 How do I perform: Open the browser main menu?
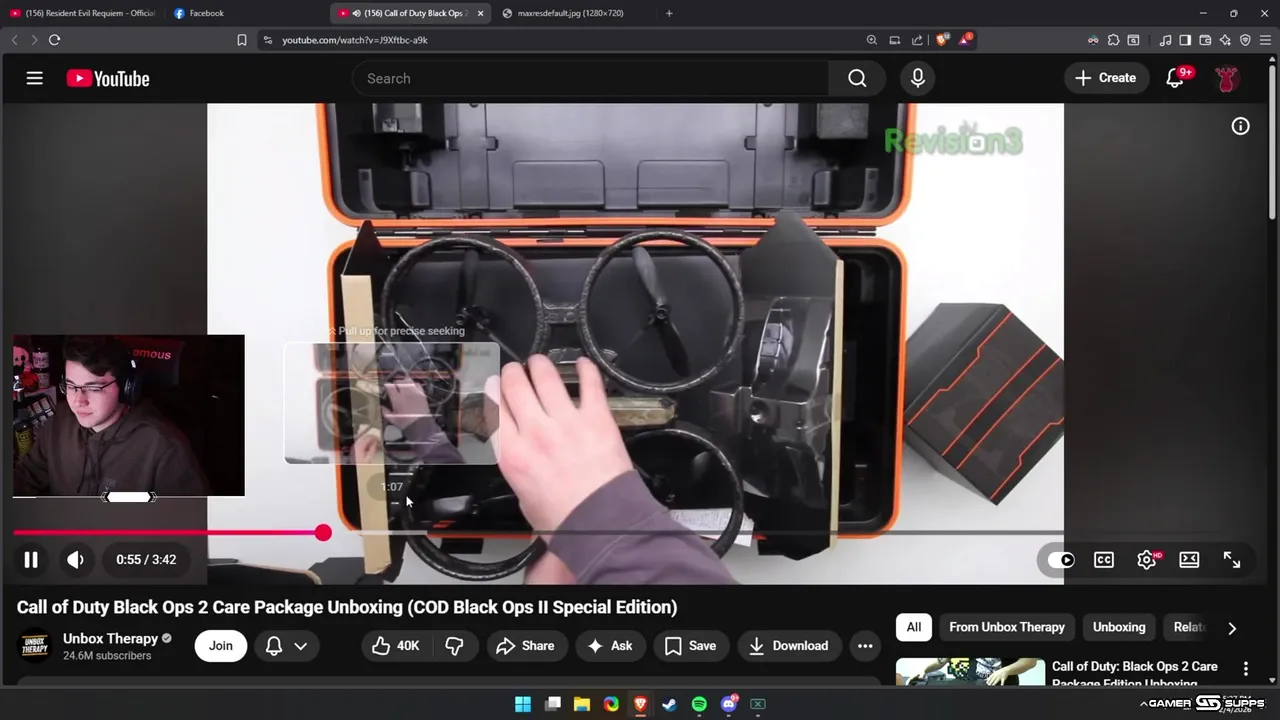click(1266, 40)
